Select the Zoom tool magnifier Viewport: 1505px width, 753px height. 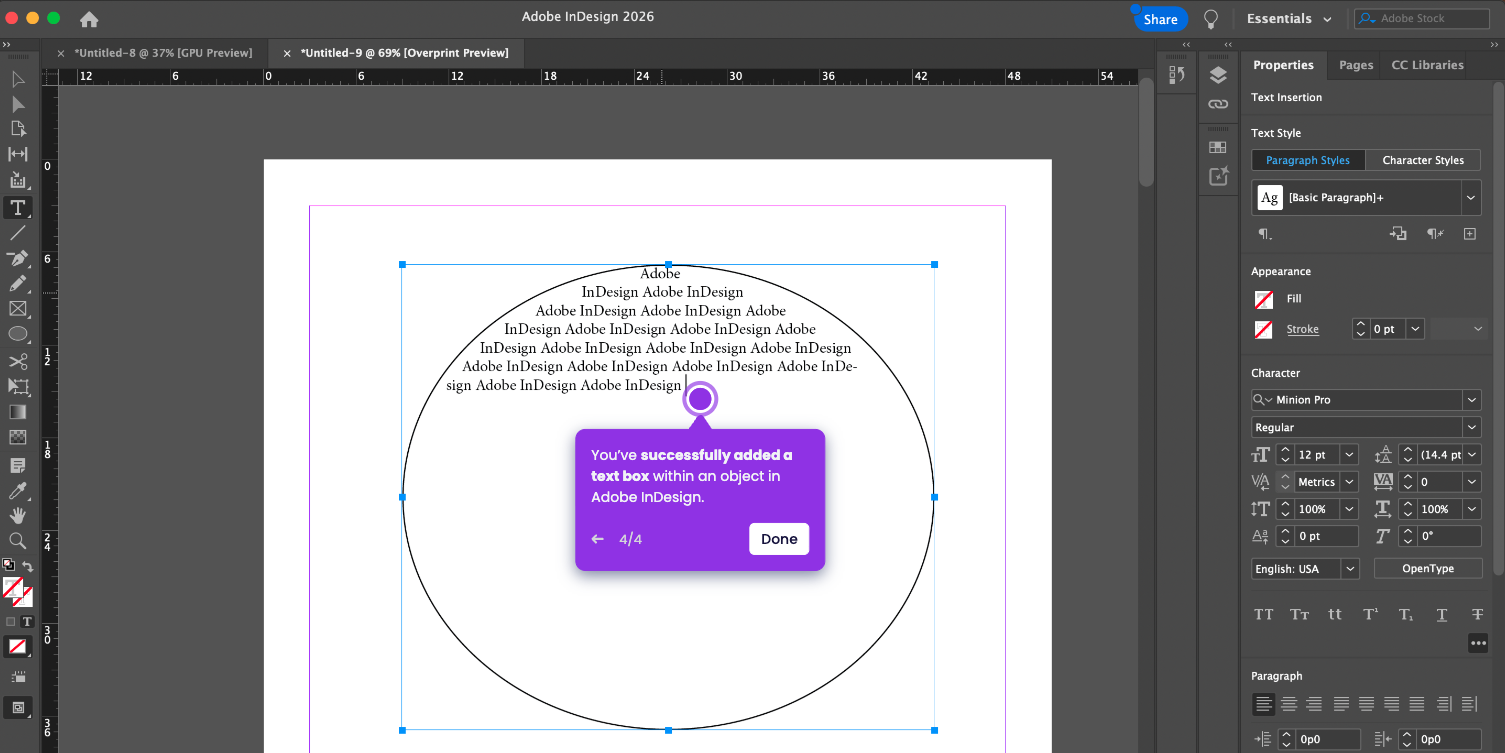tap(18, 541)
